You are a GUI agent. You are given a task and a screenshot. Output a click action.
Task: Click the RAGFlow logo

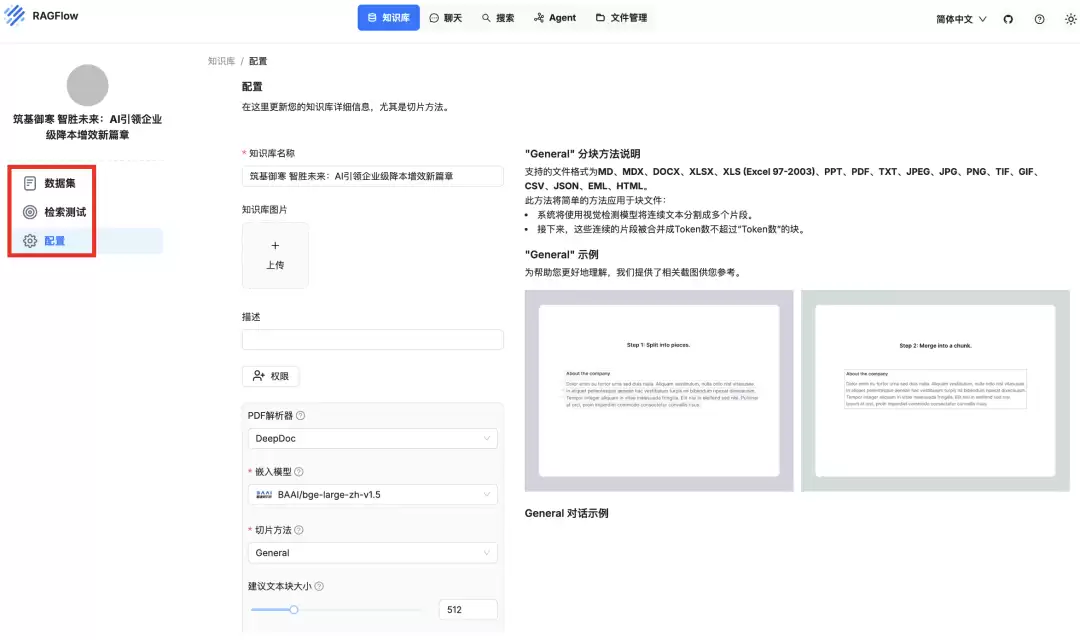tap(41, 16)
